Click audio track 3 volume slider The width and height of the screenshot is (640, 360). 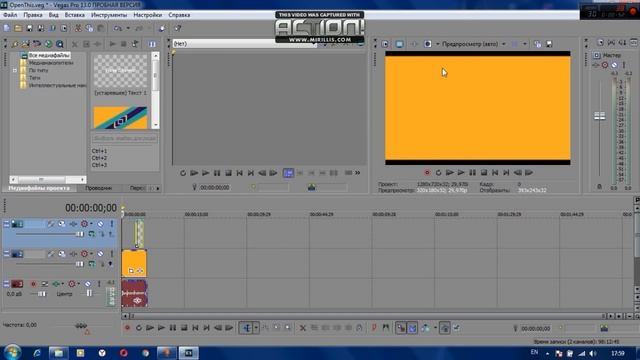point(42,294)
